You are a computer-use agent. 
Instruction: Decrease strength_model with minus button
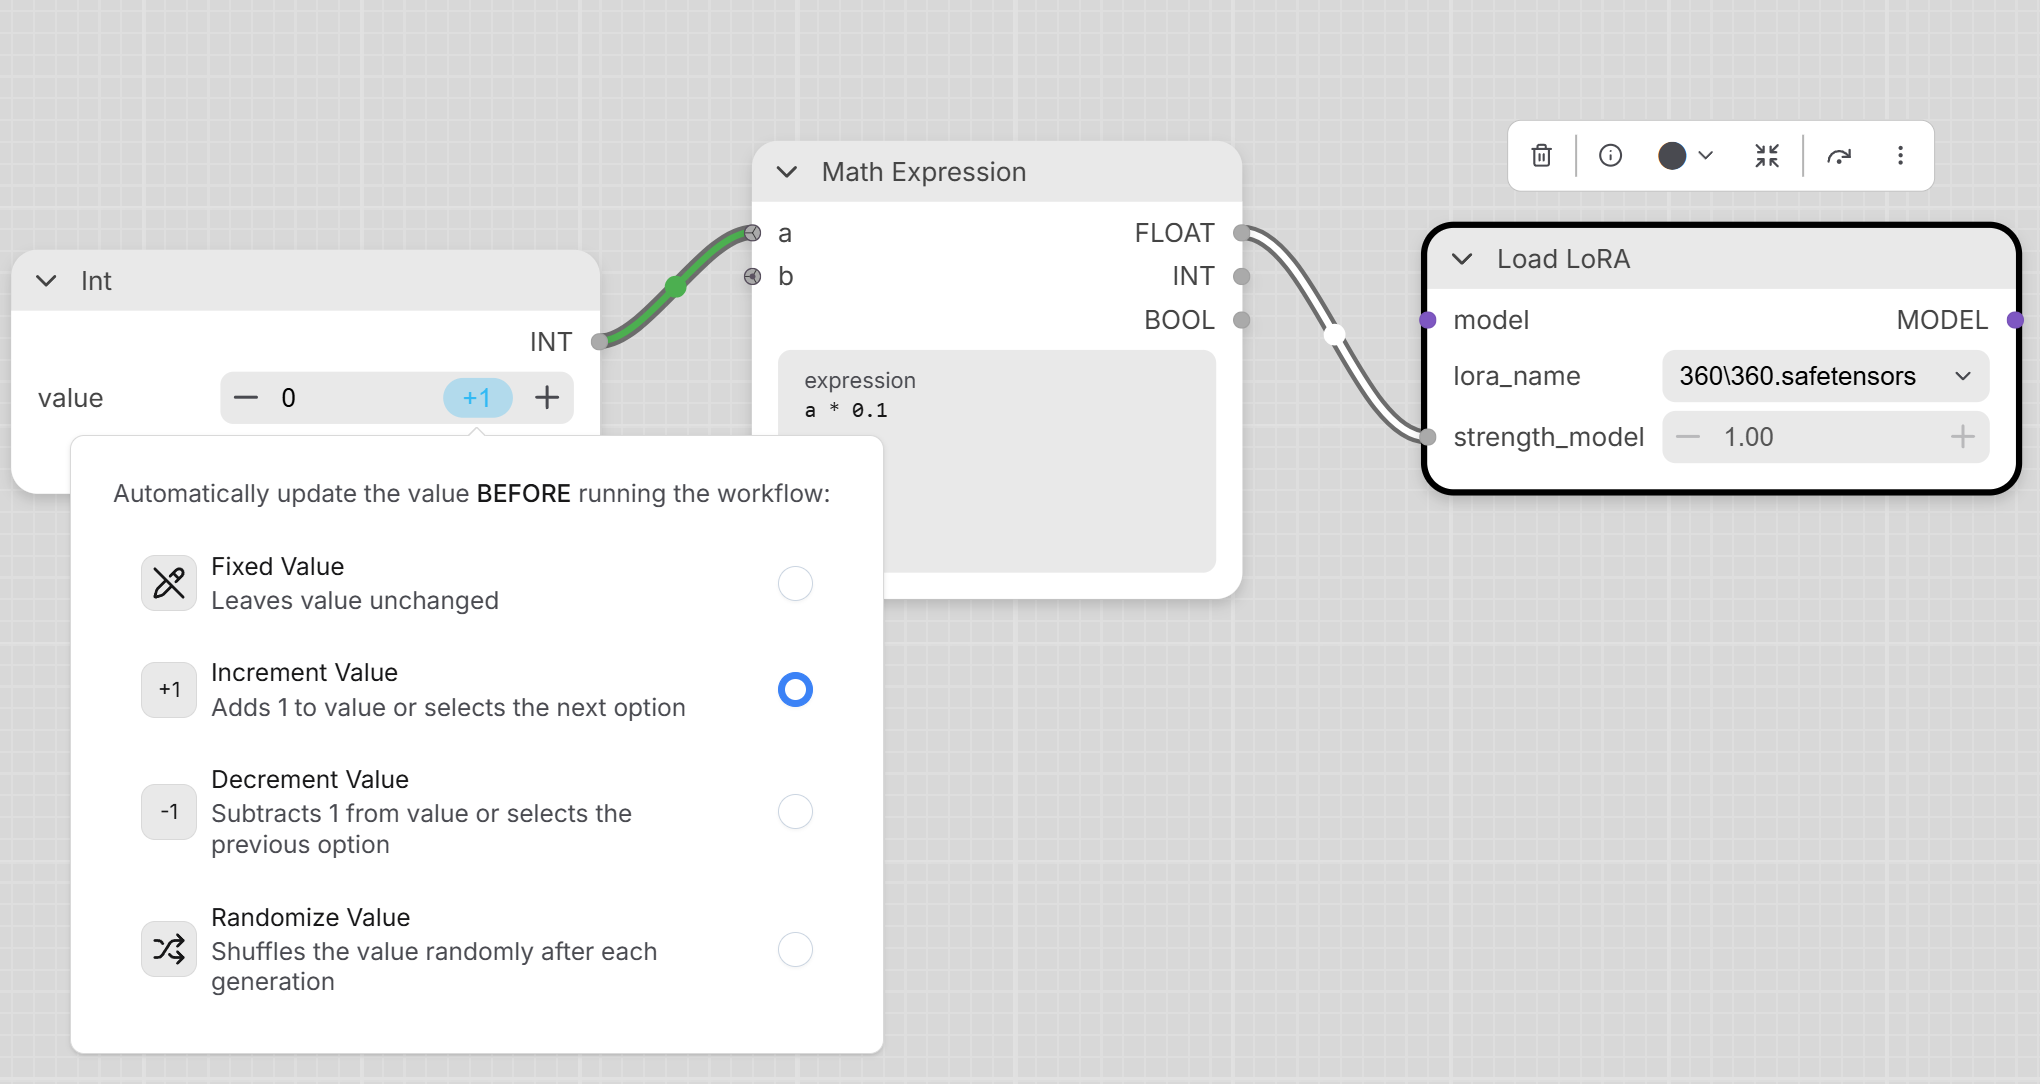pos(1688,437)
